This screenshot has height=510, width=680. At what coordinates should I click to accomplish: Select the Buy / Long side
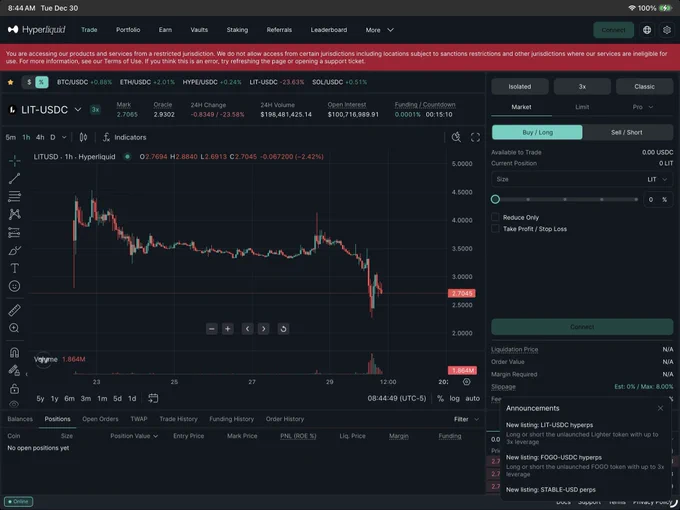[x=537, y=132]
